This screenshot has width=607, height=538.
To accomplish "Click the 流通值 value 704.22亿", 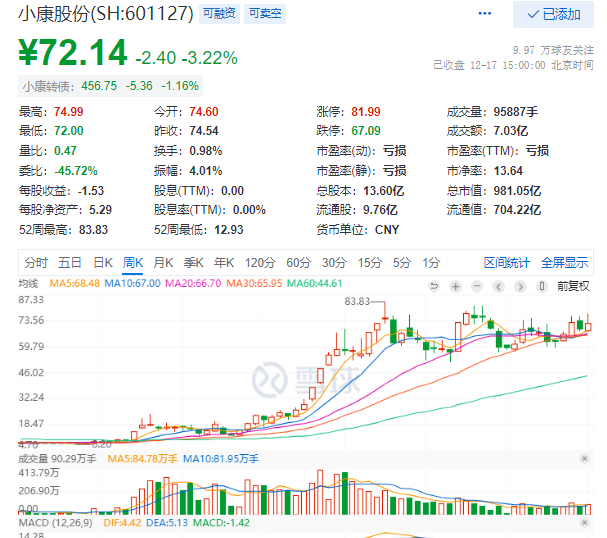I will (x=517, y=210).
